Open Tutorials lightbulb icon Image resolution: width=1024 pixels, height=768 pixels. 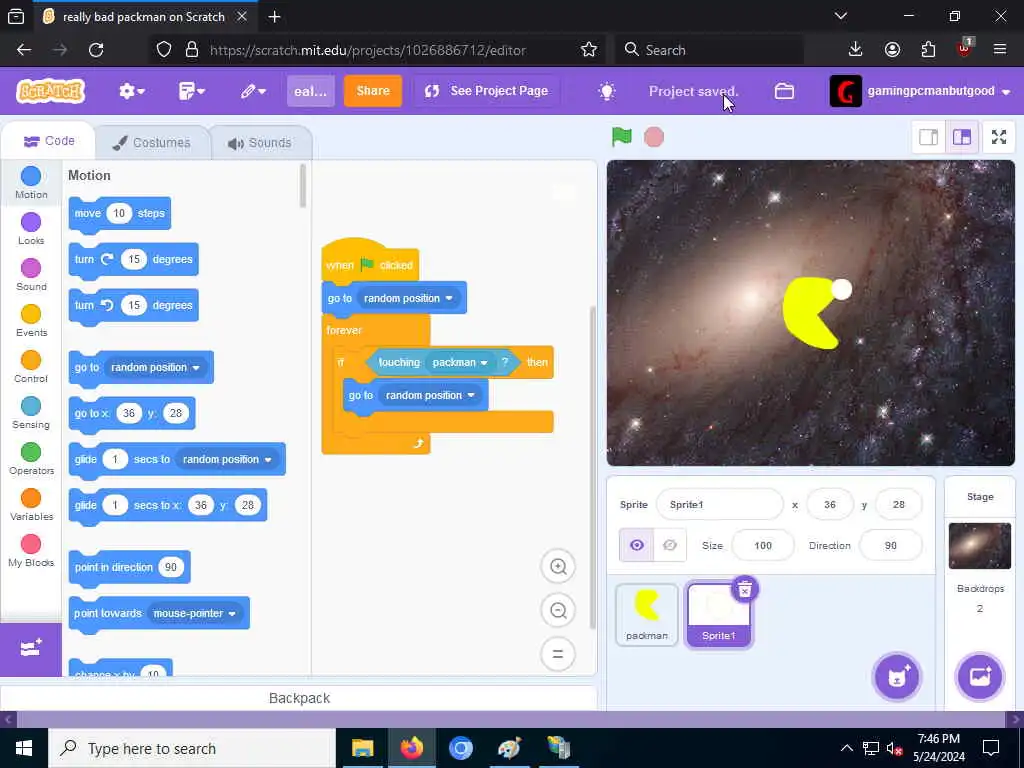[607, 91]
